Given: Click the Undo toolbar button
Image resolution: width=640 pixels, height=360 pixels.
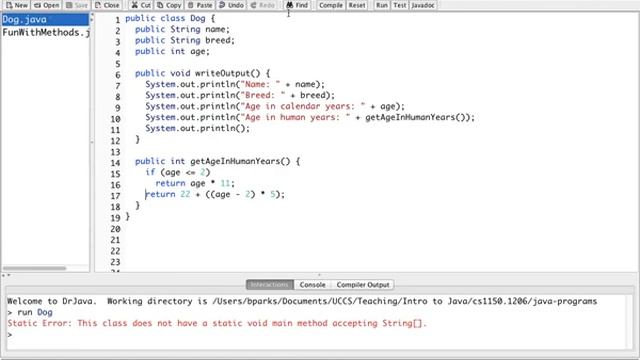Looking at the screenshot, I should click(231, 5).
